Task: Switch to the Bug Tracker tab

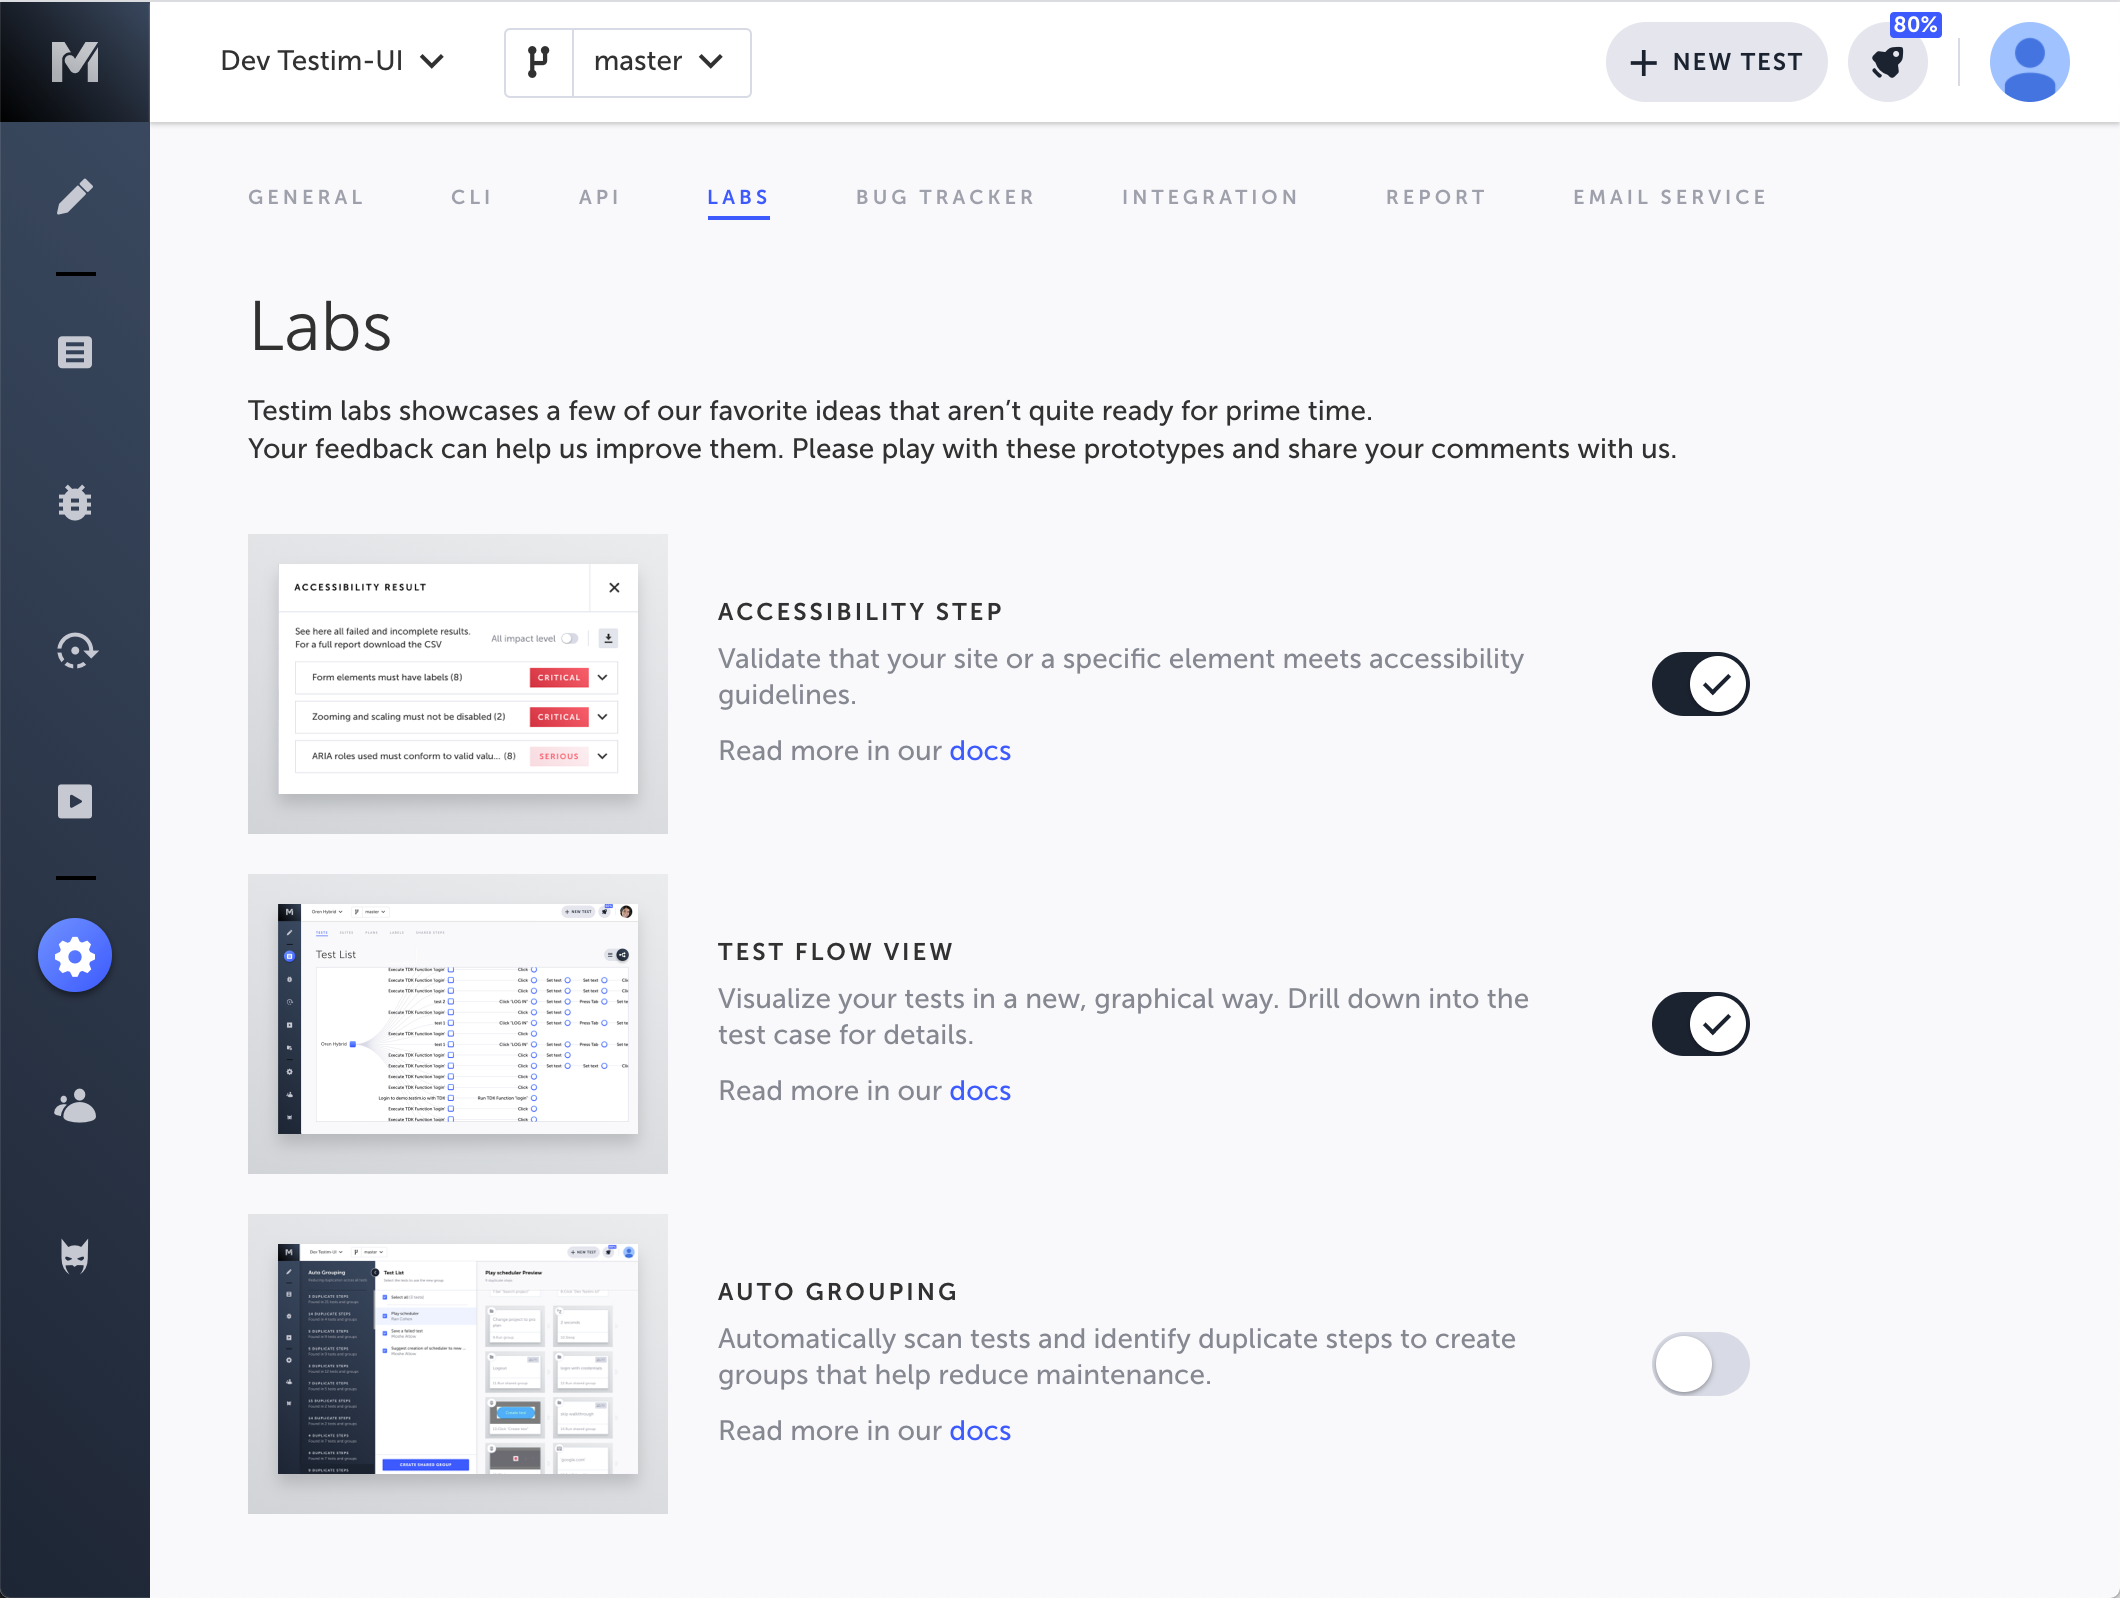Action: (x=945, y=197)
